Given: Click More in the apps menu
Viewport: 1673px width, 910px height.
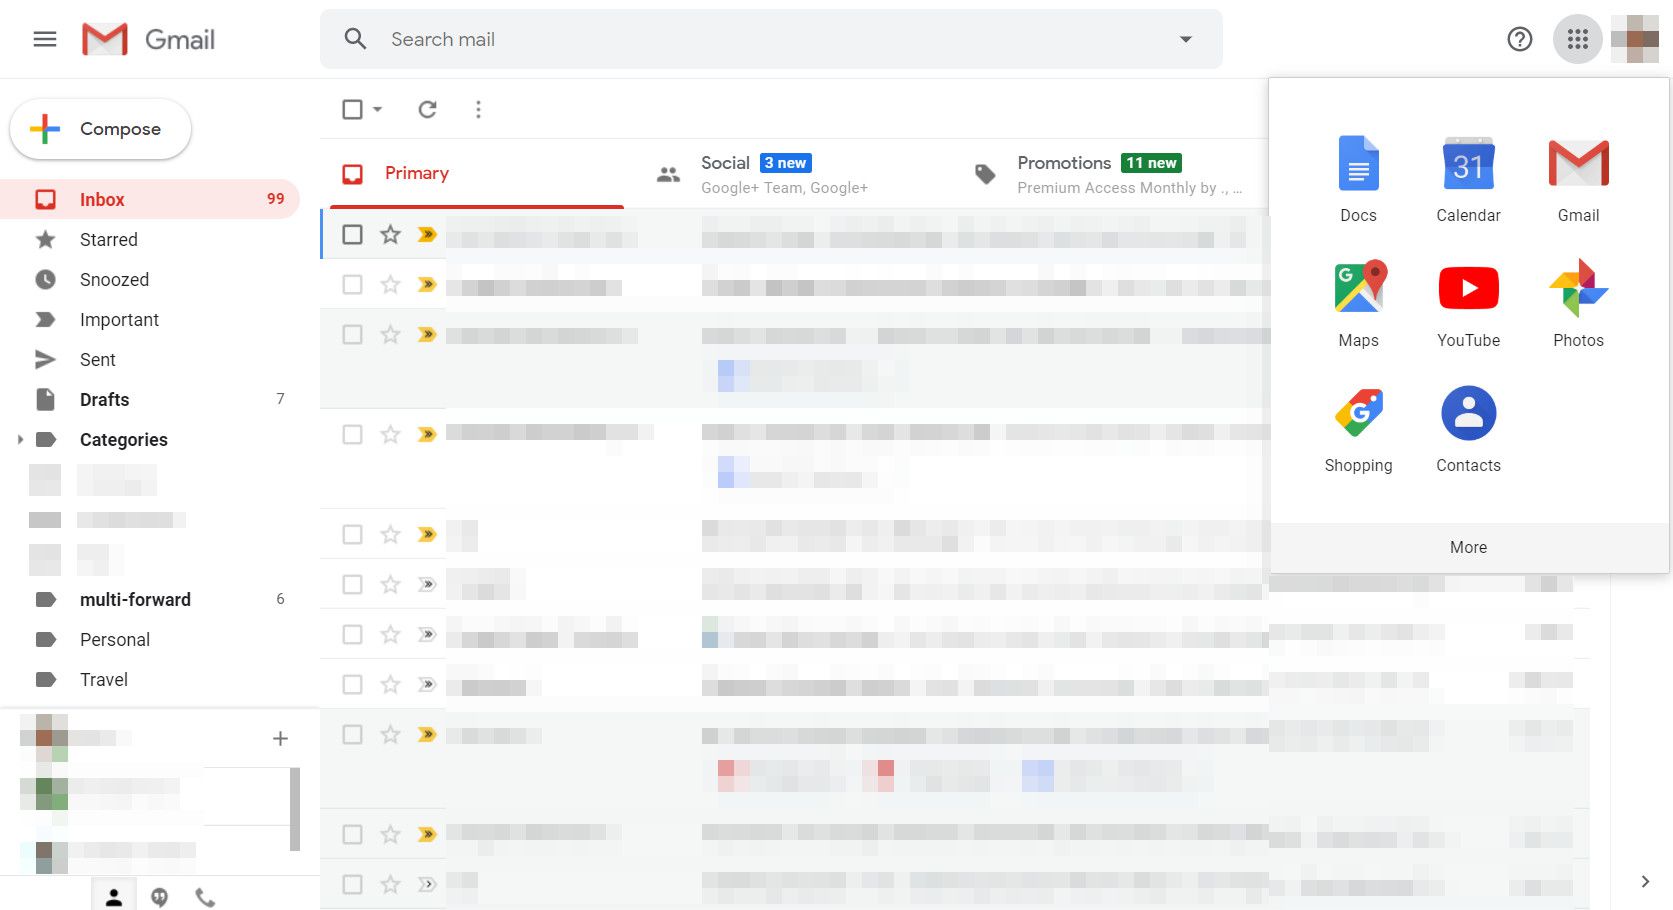Looking at the screenshot, I should coord(1467,547).
